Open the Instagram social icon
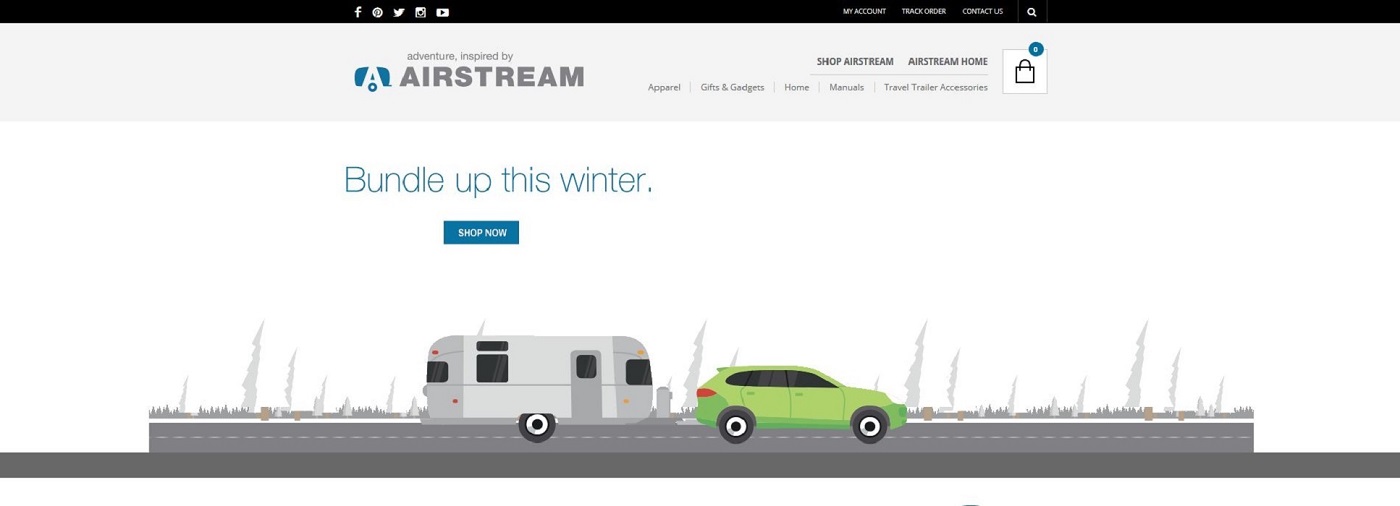The height and width of the screenshot is (506, 1400). [x=421, y=12]
